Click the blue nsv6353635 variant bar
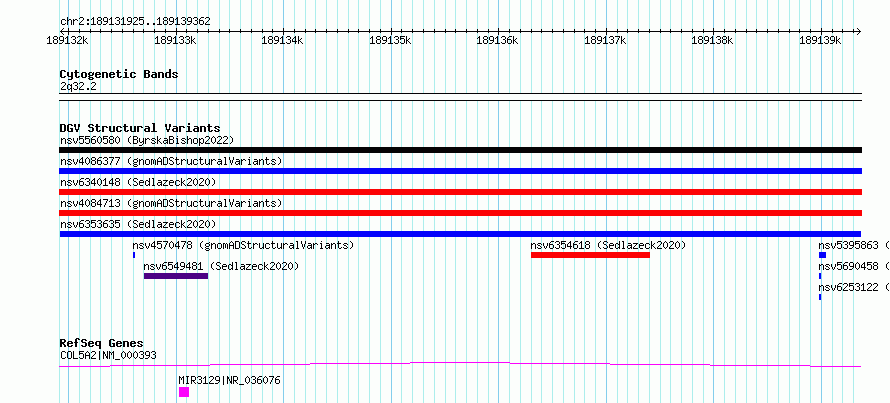 tap(460, 234)
